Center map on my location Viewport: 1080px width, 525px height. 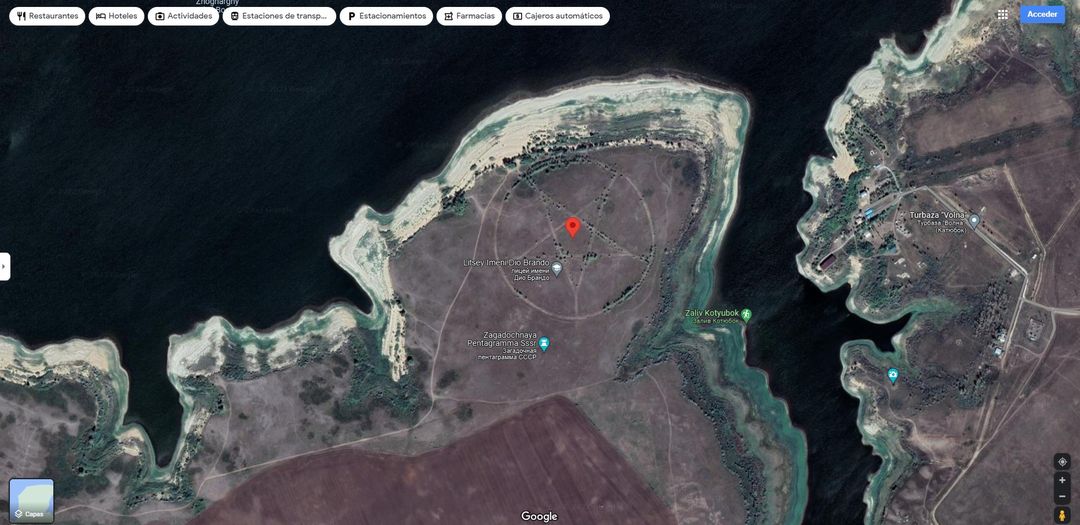tap(1062, 462)
